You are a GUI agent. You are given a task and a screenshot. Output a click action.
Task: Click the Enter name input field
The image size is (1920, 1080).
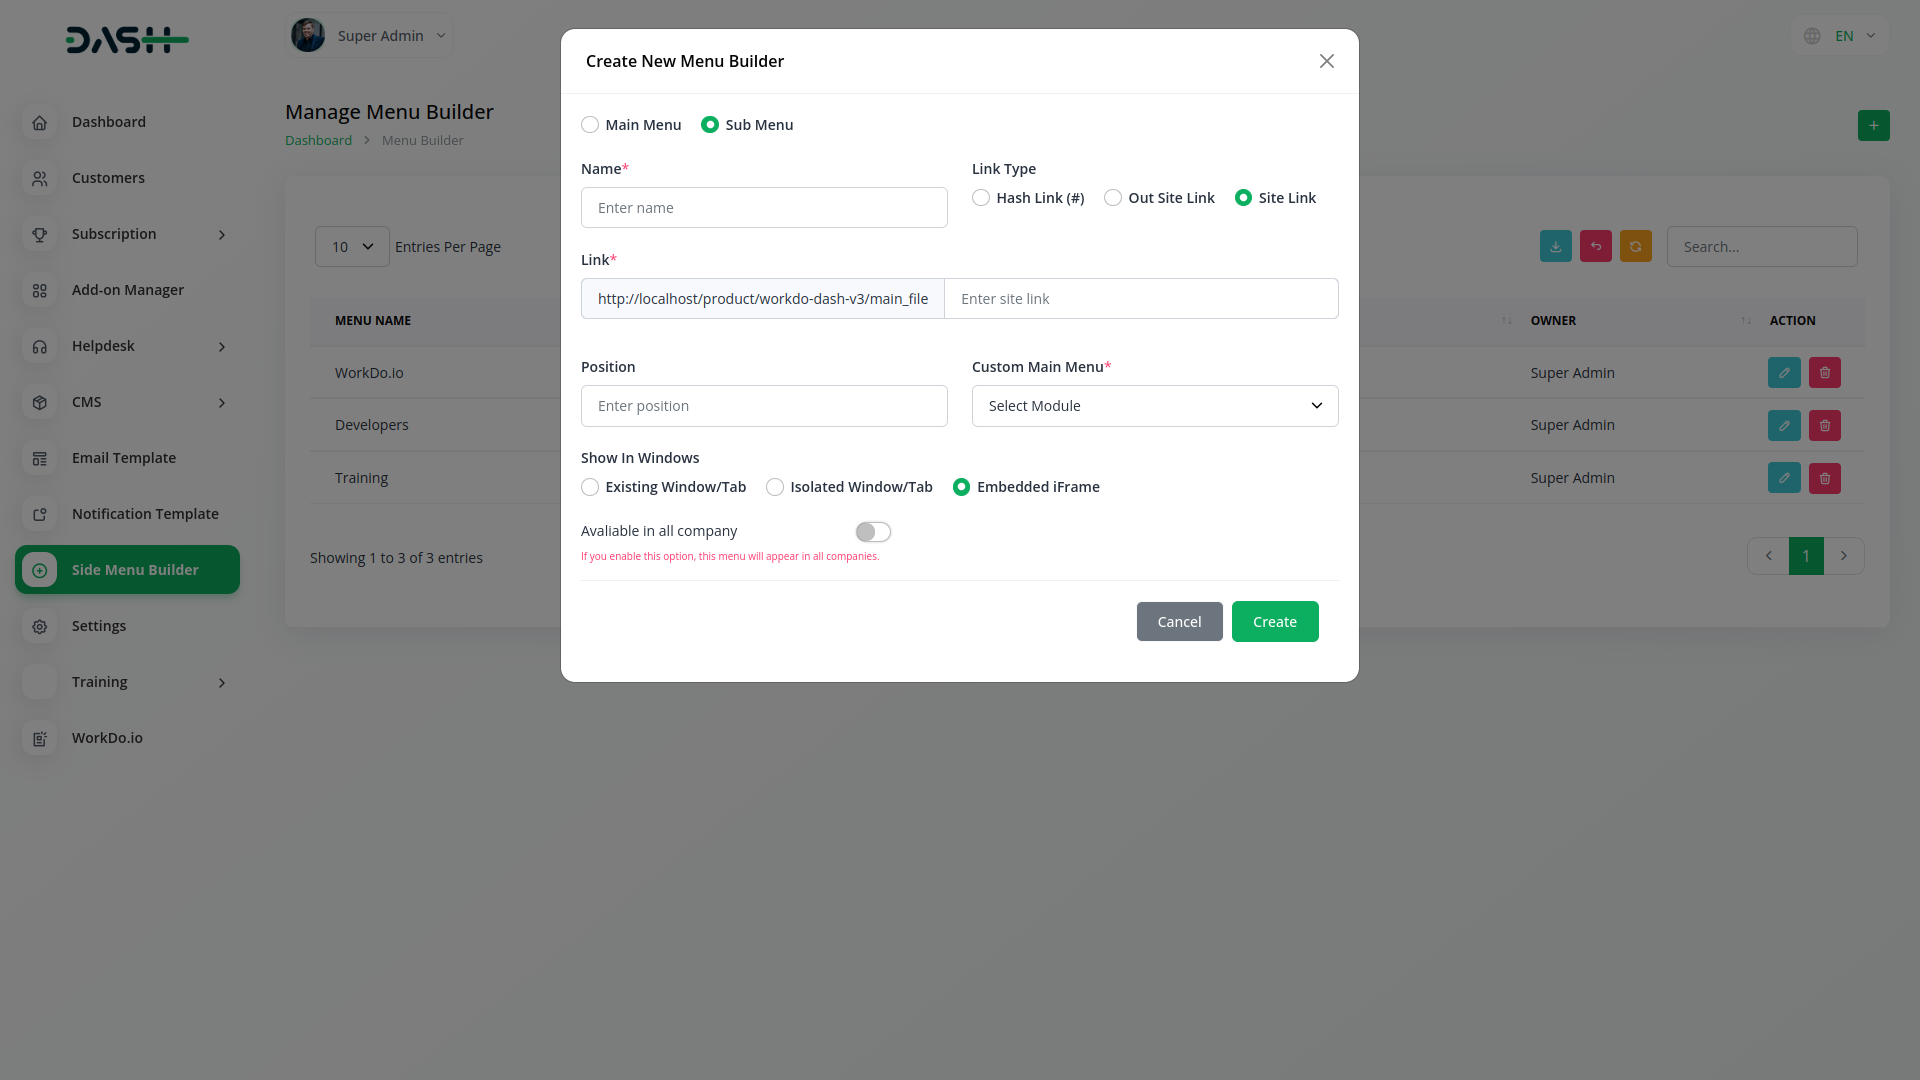pyautogui.click(x=763, y=208)
